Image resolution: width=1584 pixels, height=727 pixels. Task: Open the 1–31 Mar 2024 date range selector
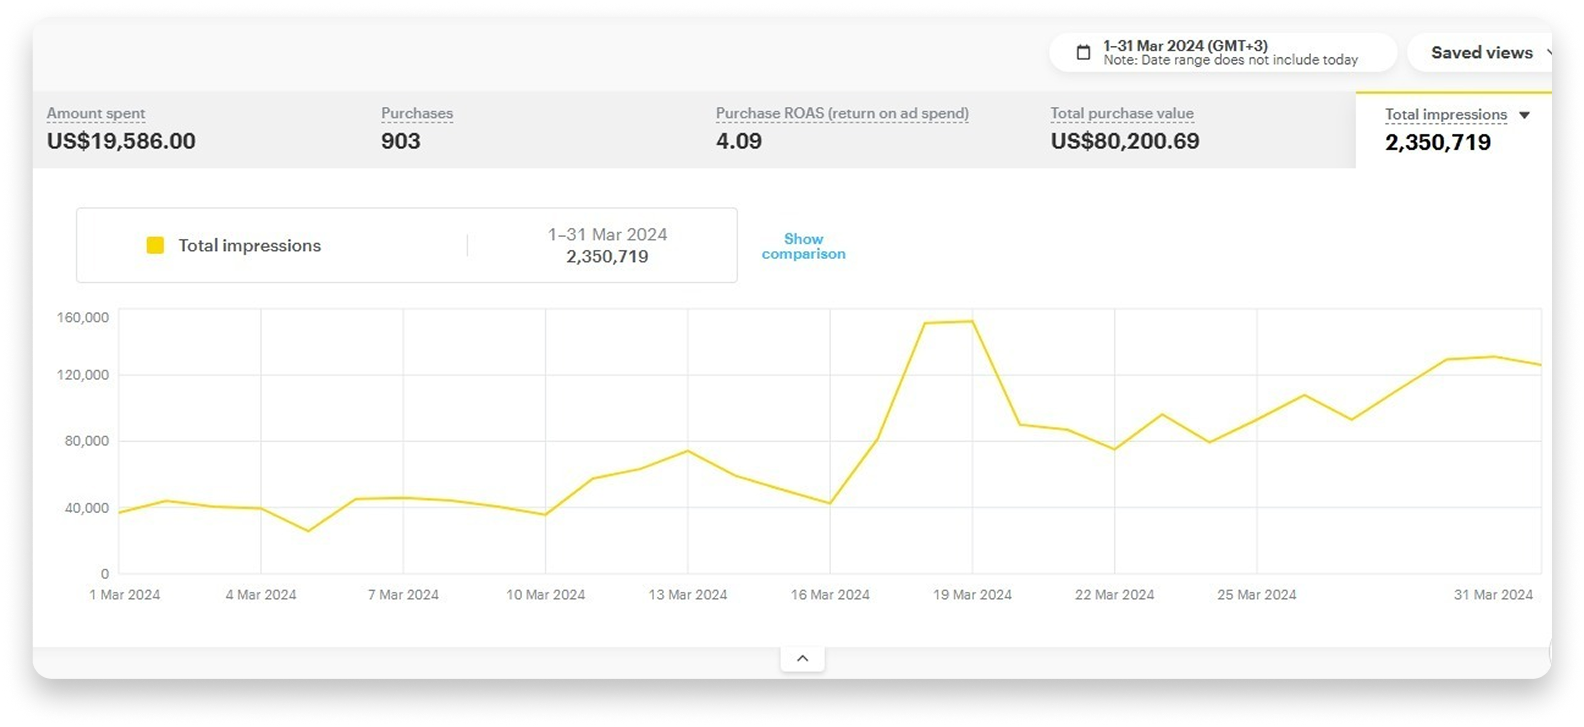pyautogui.click(x=1223, y=53)
